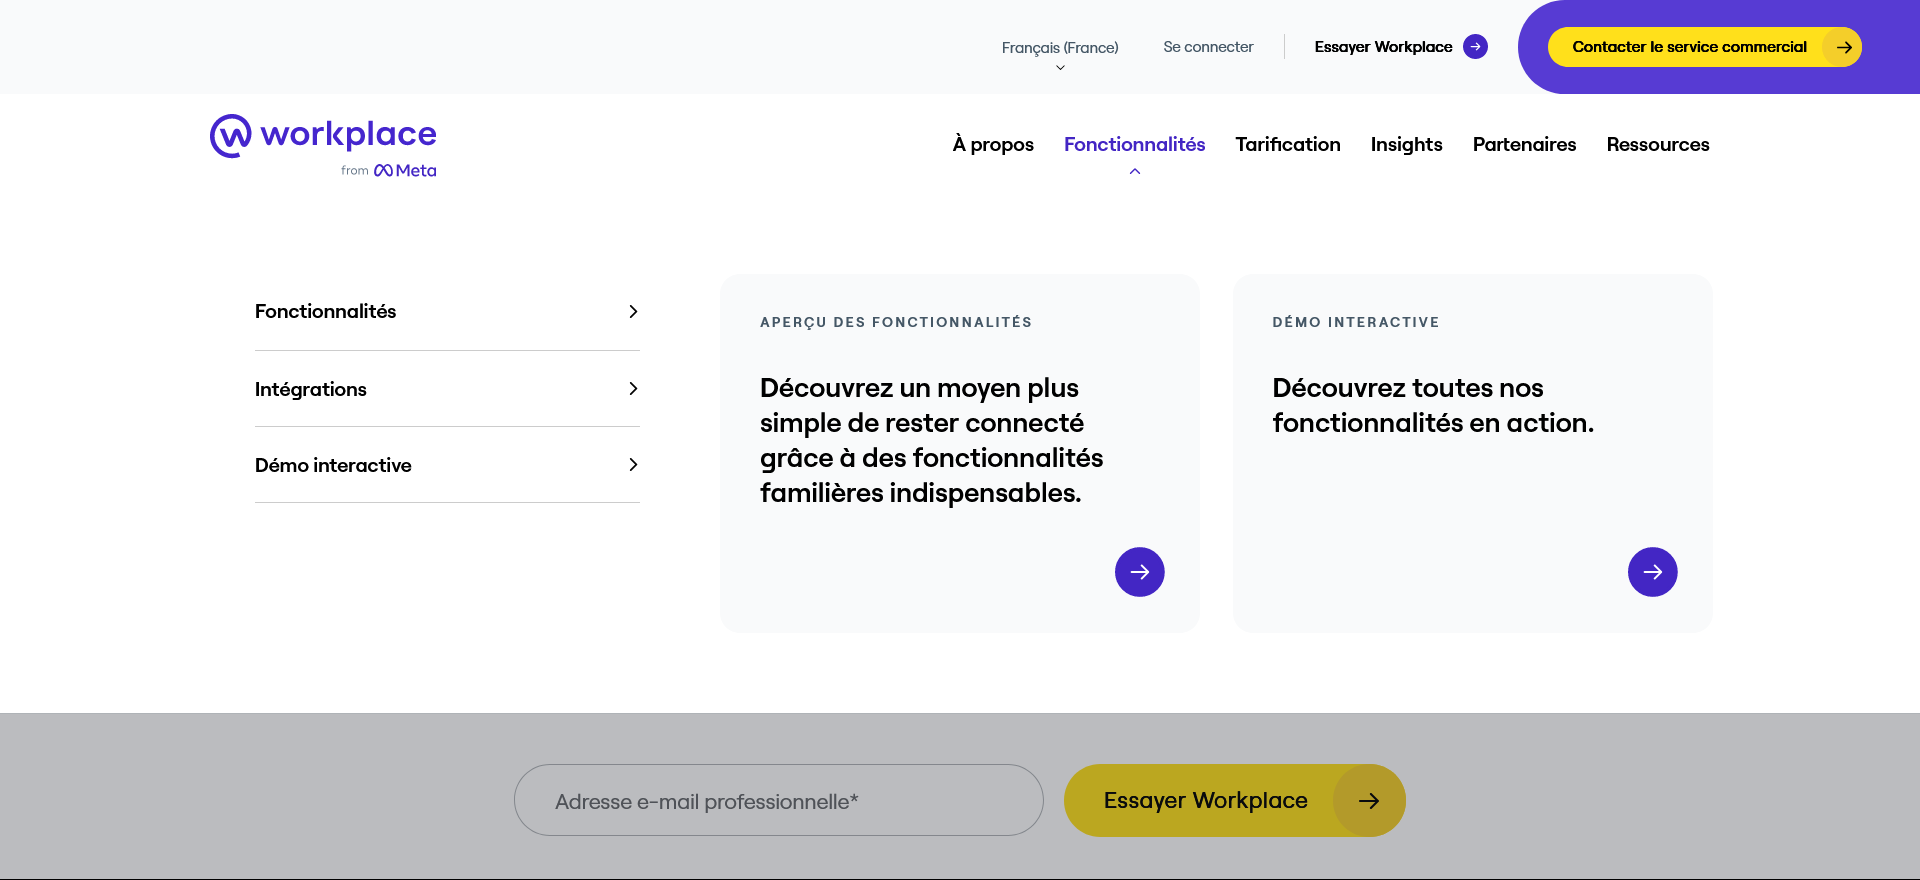Viewport: 1920px width, 880px height.
Task: Open the Tarification page
Action: (1288, 145)
